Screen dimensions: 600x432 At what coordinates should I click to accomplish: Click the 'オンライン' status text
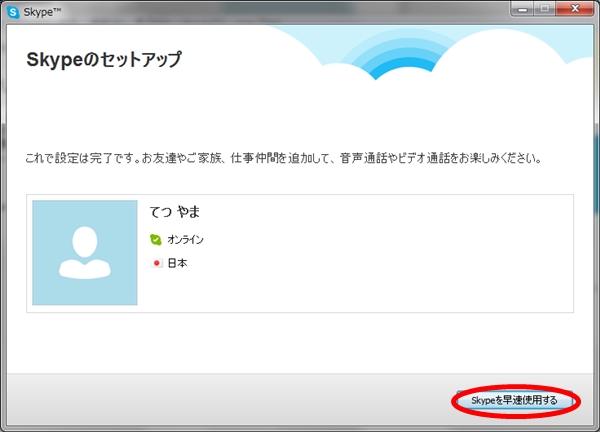click(x=185, y=240)
